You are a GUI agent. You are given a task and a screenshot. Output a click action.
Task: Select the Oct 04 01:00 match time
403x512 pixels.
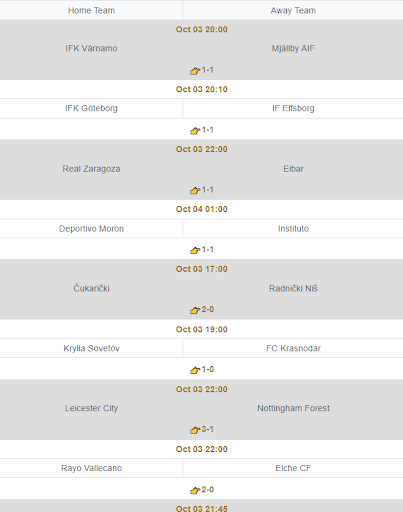click(x=202, y=209)
